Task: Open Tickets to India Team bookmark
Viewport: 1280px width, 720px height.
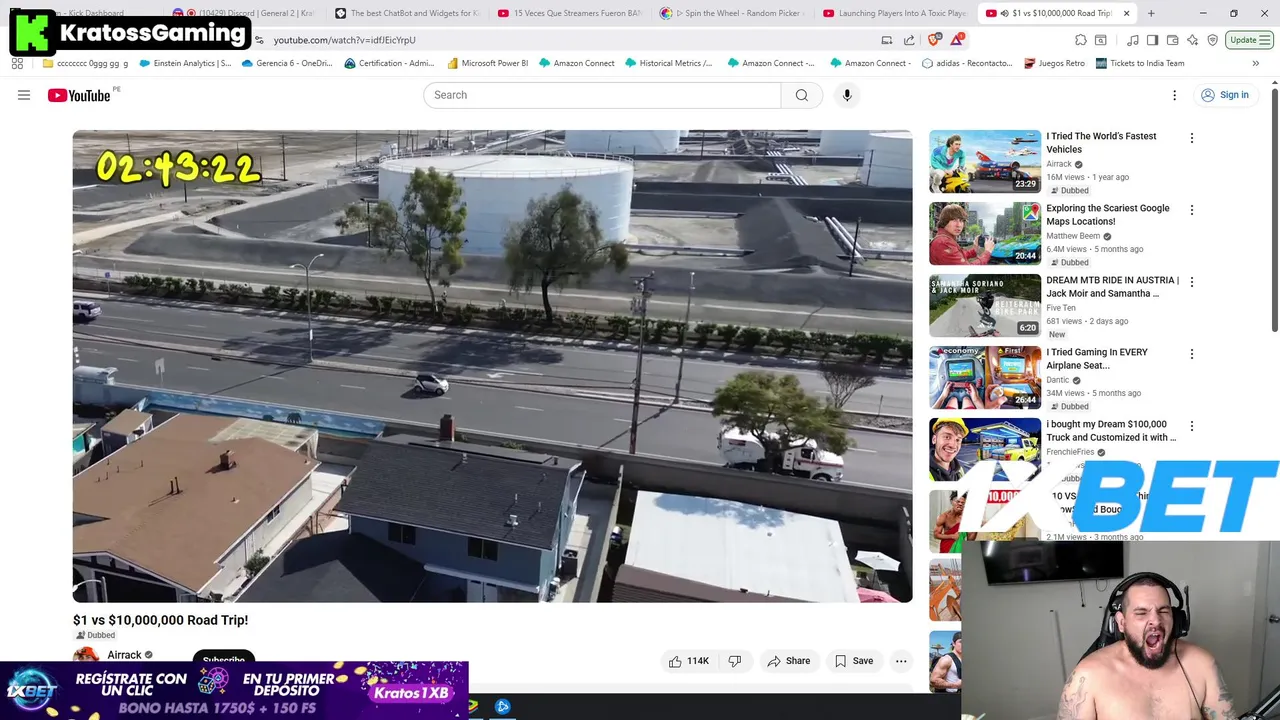Action: (1140, 63)
